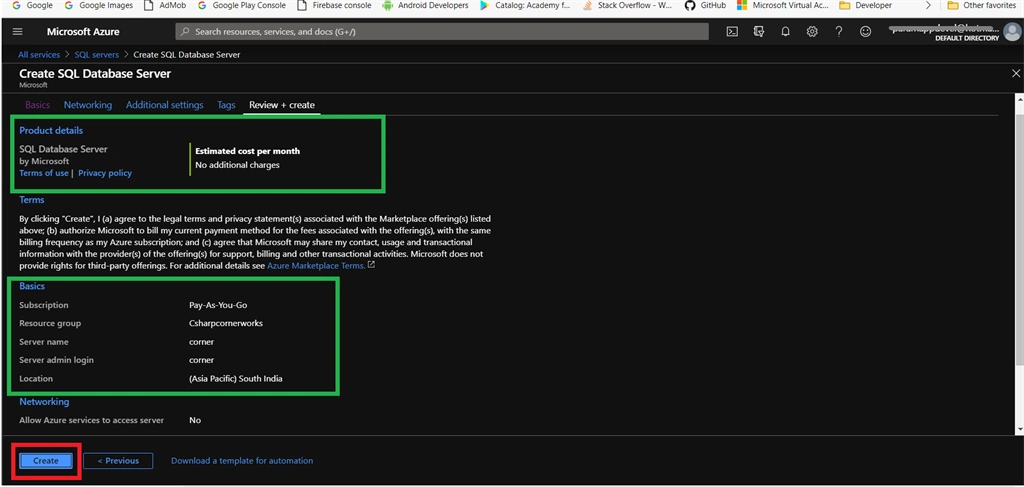The width and height of the screenshot is (1024, 487).
Task: Open the Developer bookmarks folder
Action: 866,5
